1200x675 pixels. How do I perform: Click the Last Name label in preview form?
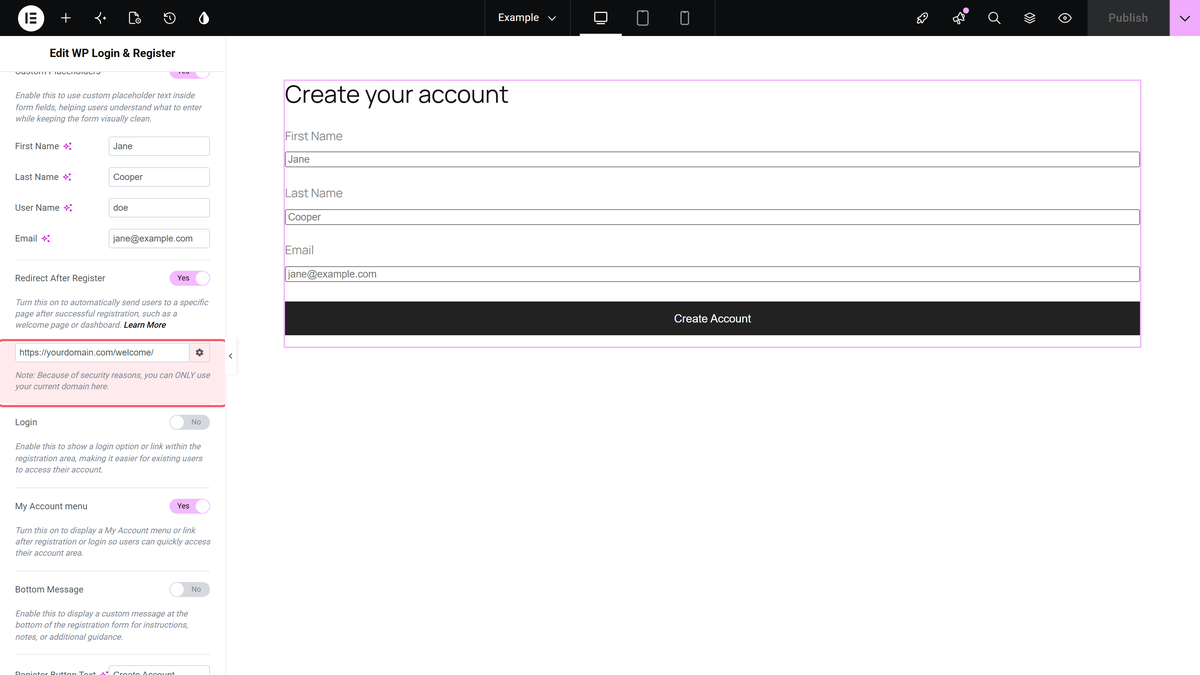(x=314, y=193)
